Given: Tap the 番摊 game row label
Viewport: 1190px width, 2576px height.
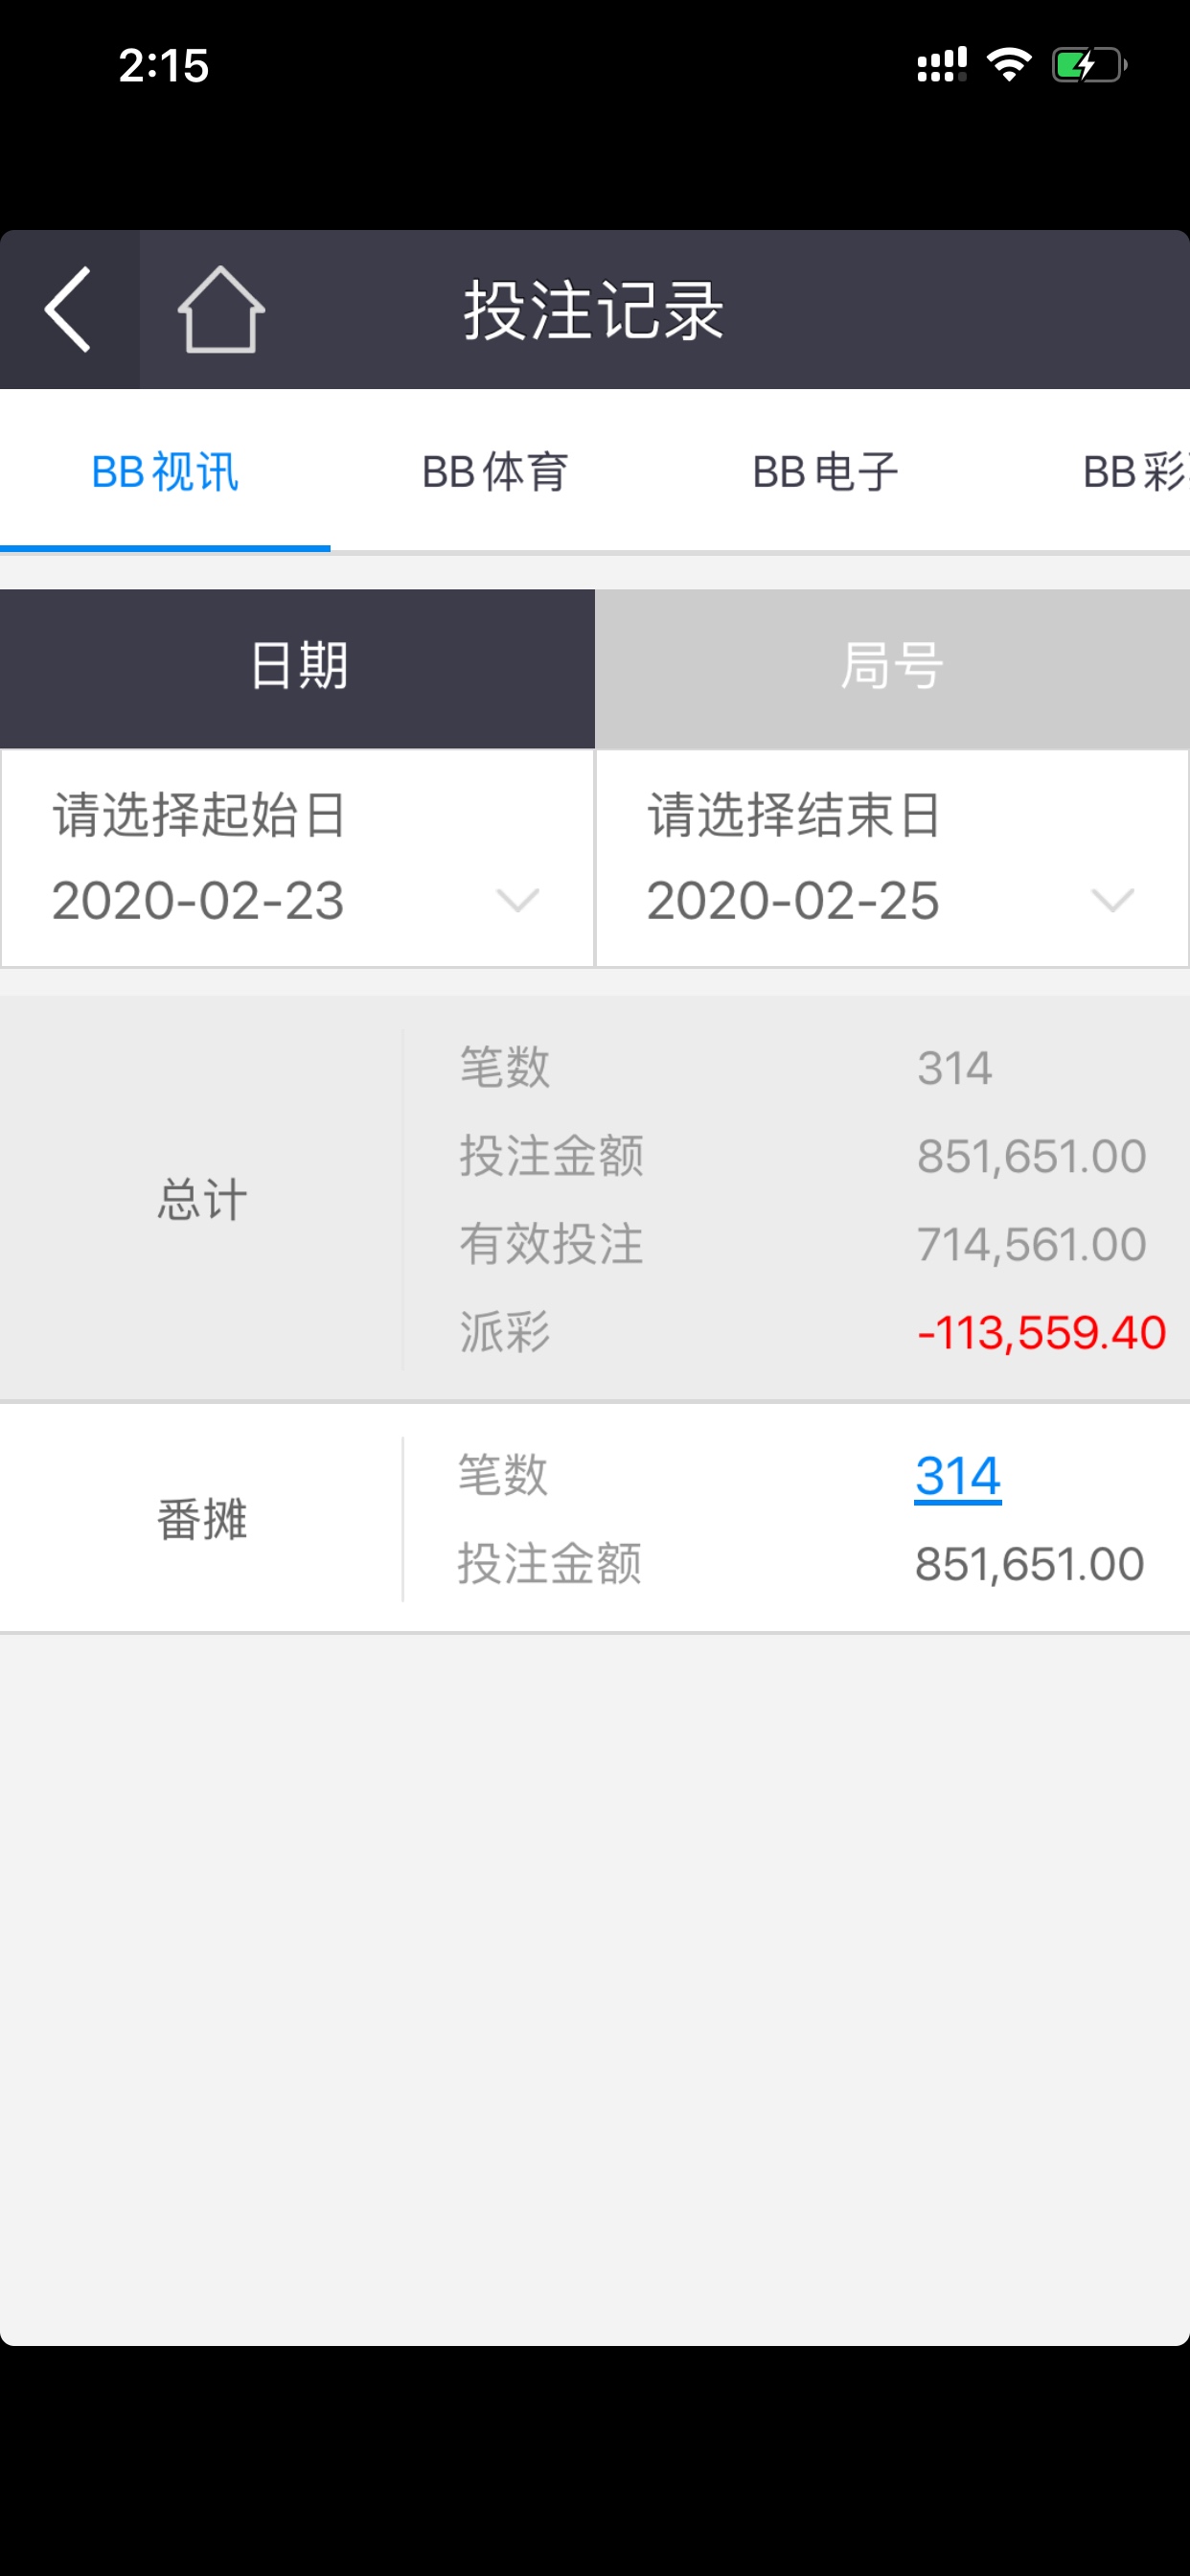Looking at the screenshot, I should (202, 1520).
